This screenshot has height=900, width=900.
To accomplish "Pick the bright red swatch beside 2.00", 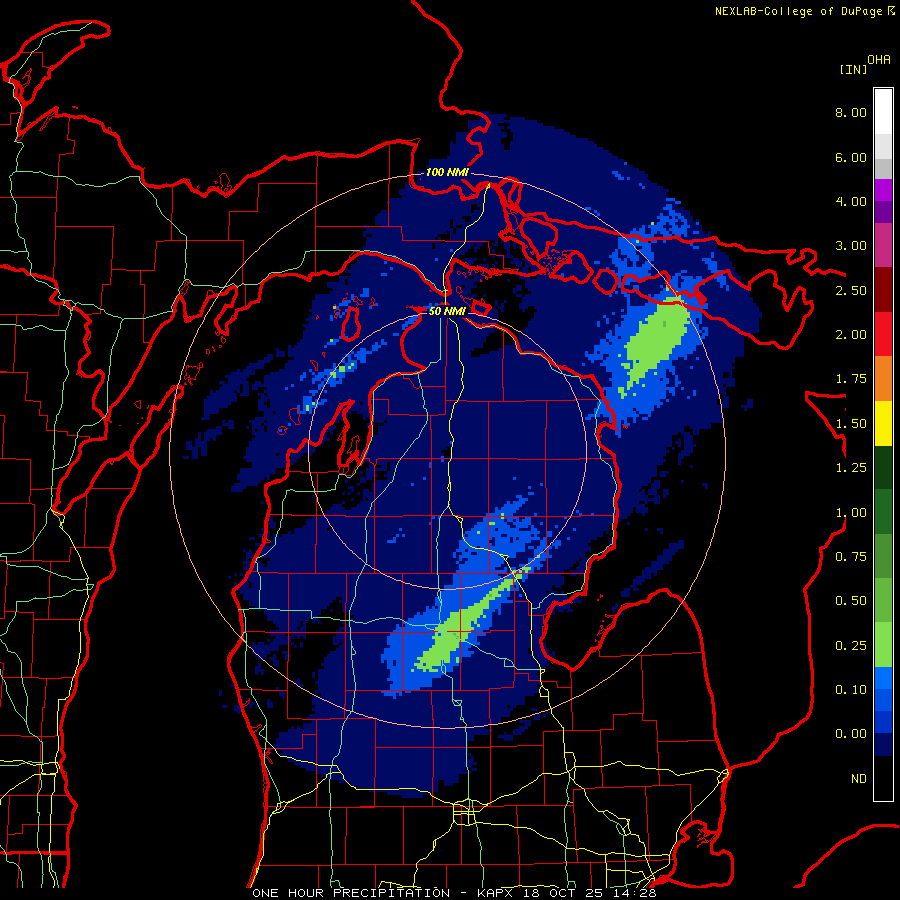I will (883, 334).
